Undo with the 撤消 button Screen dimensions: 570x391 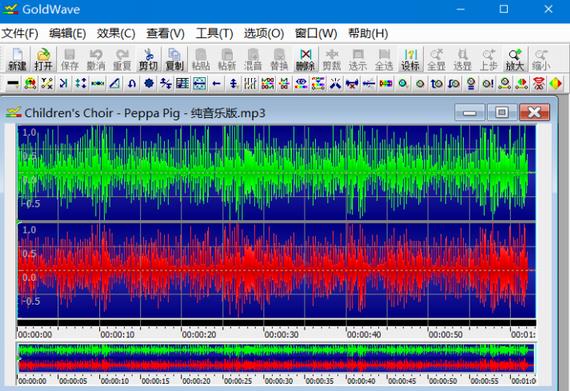pos(96,59)
